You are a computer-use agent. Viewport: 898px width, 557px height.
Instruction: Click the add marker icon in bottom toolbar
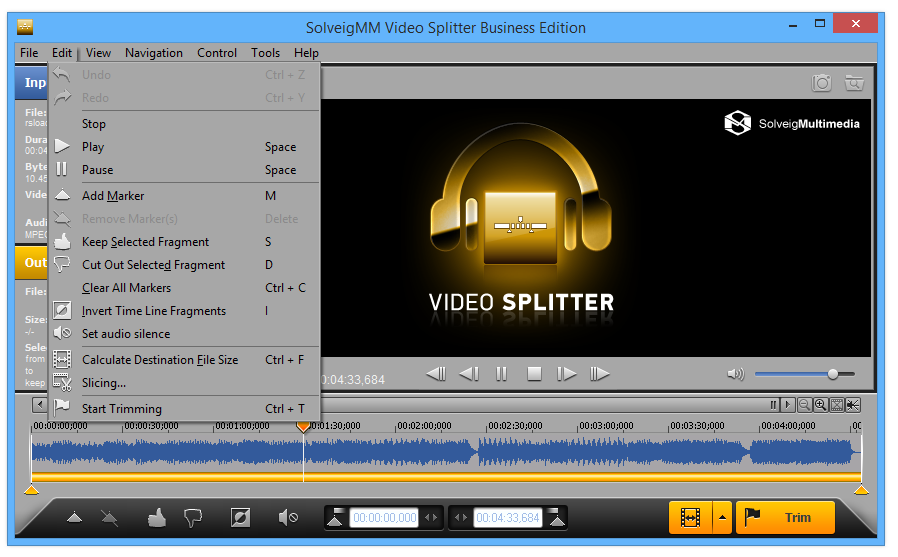[74, 518]
